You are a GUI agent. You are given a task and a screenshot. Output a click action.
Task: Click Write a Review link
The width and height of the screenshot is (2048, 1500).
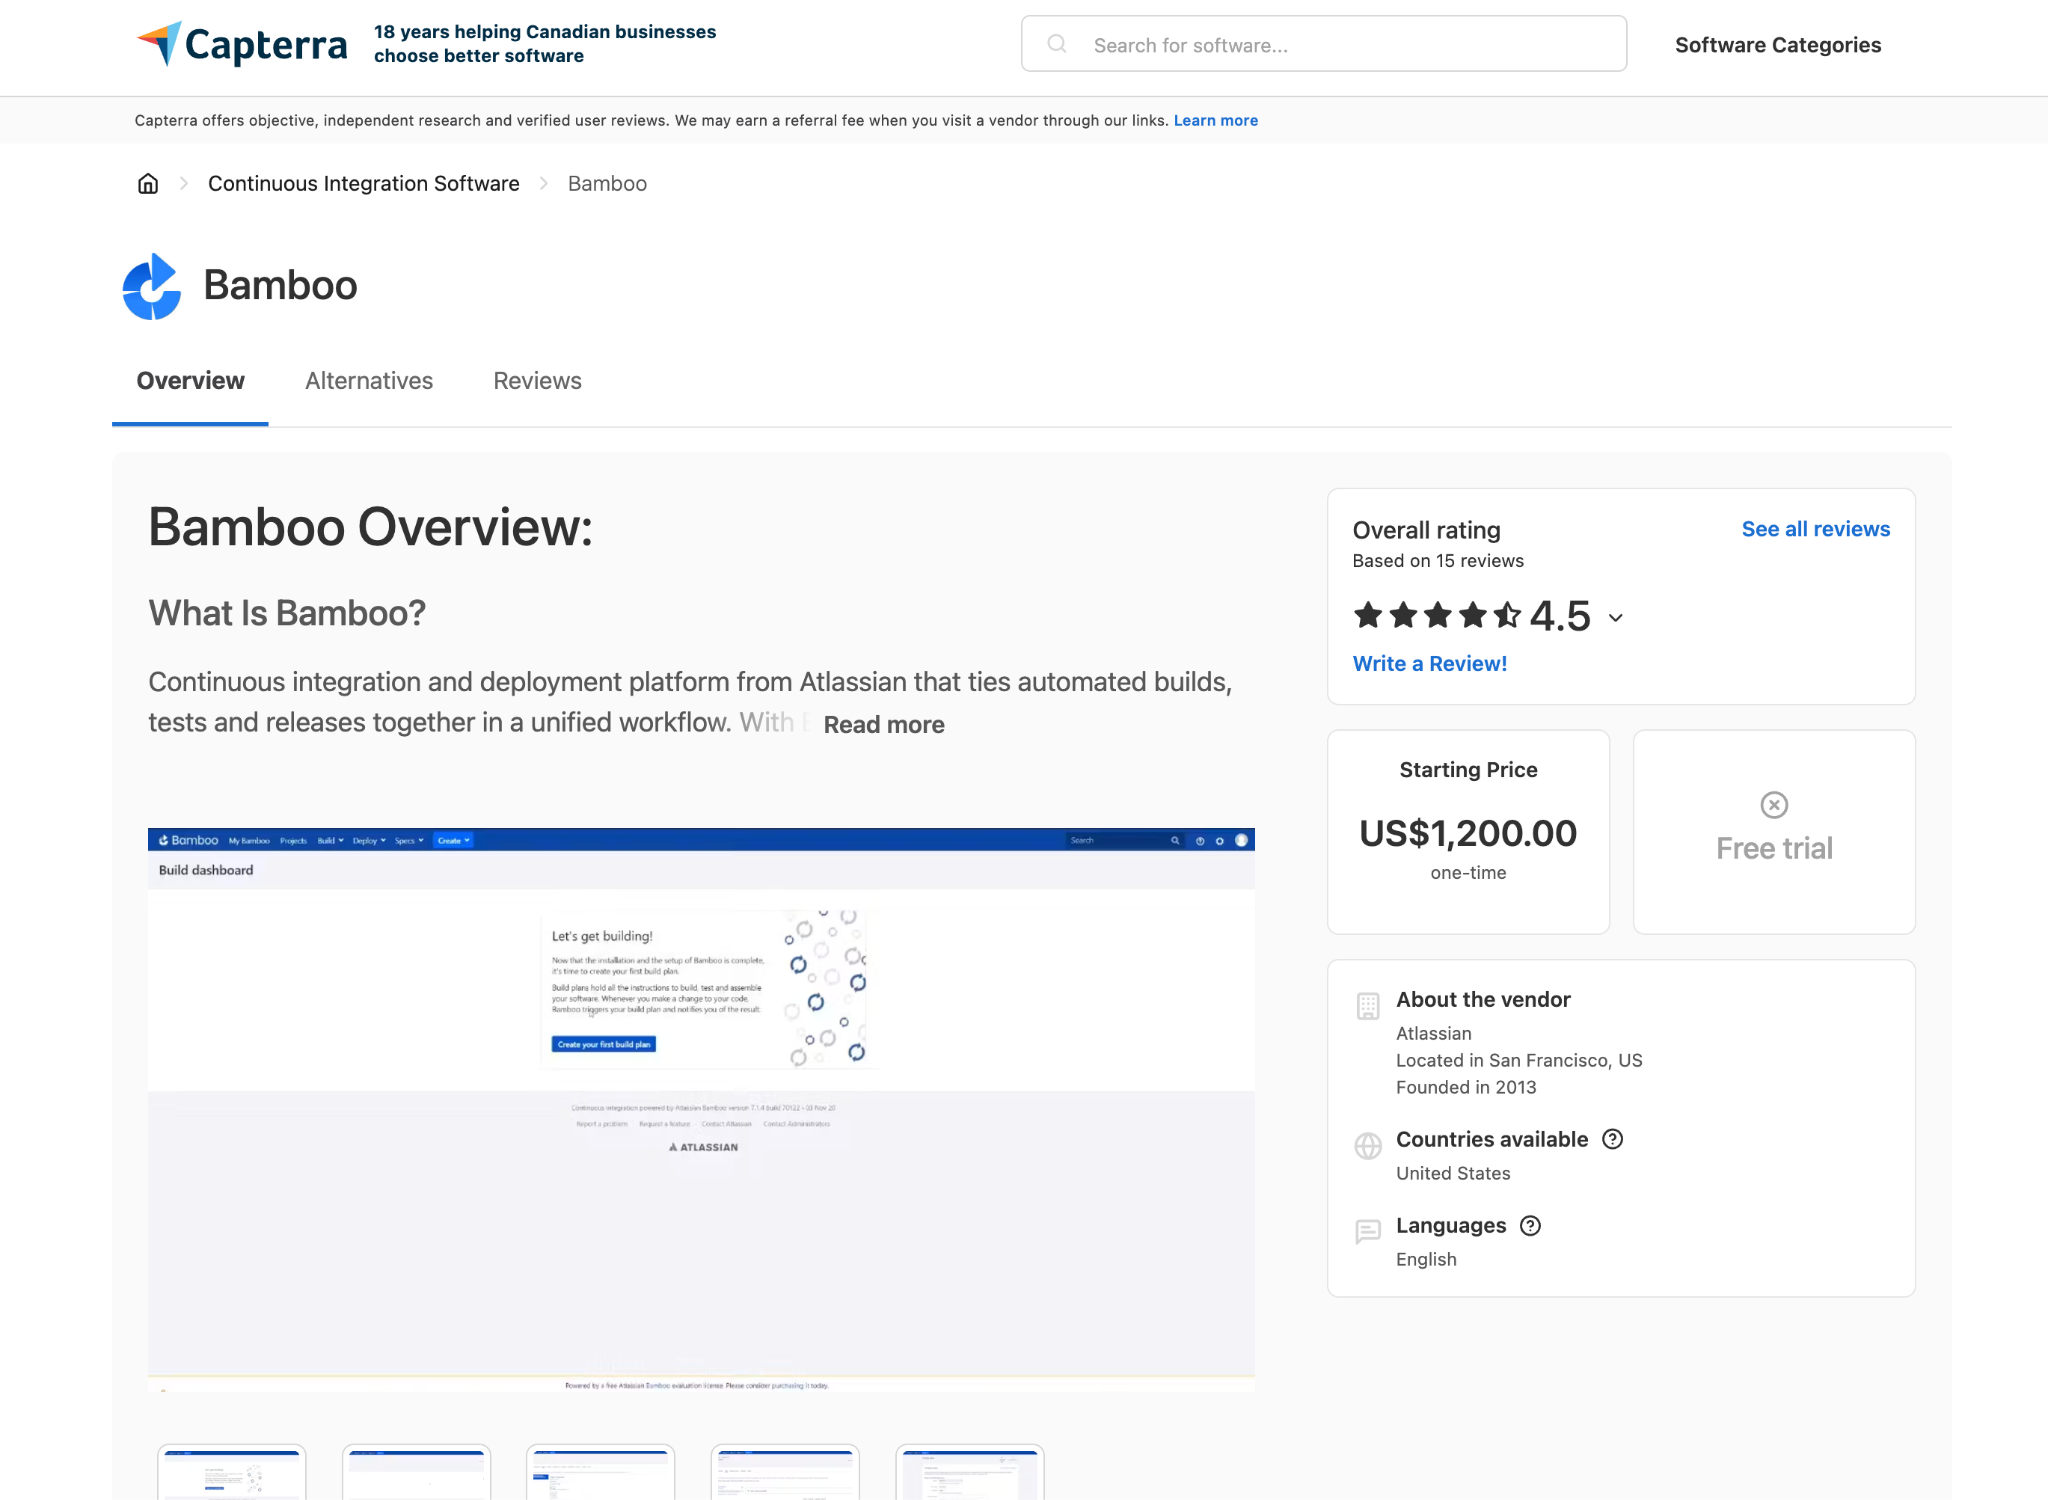tap(1430, 664)
